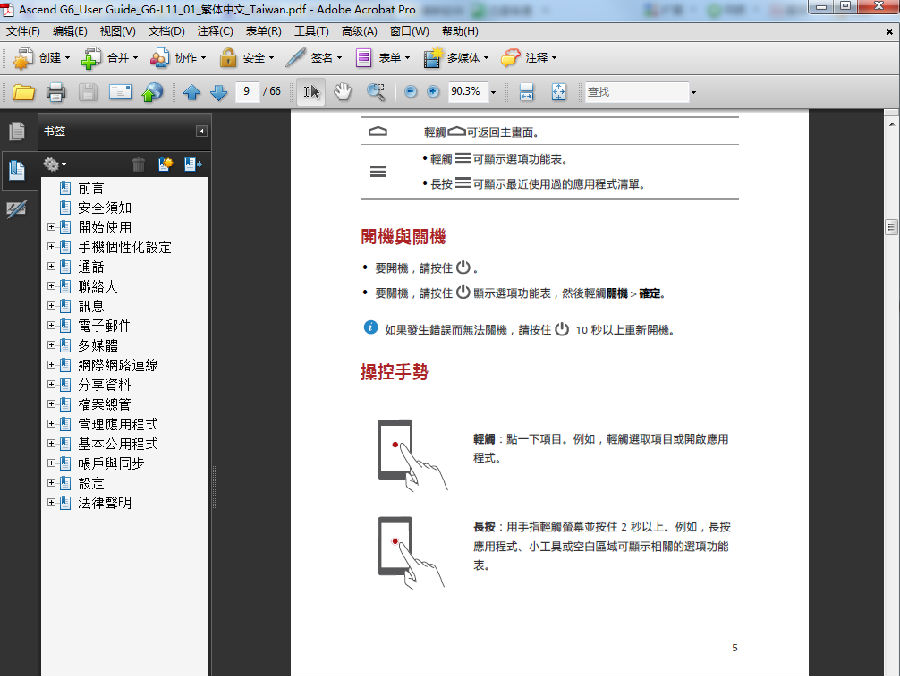This screenshot has height=676, width=900.
Task: Click the expand current bookmark icon
Action: pos(192,165)
